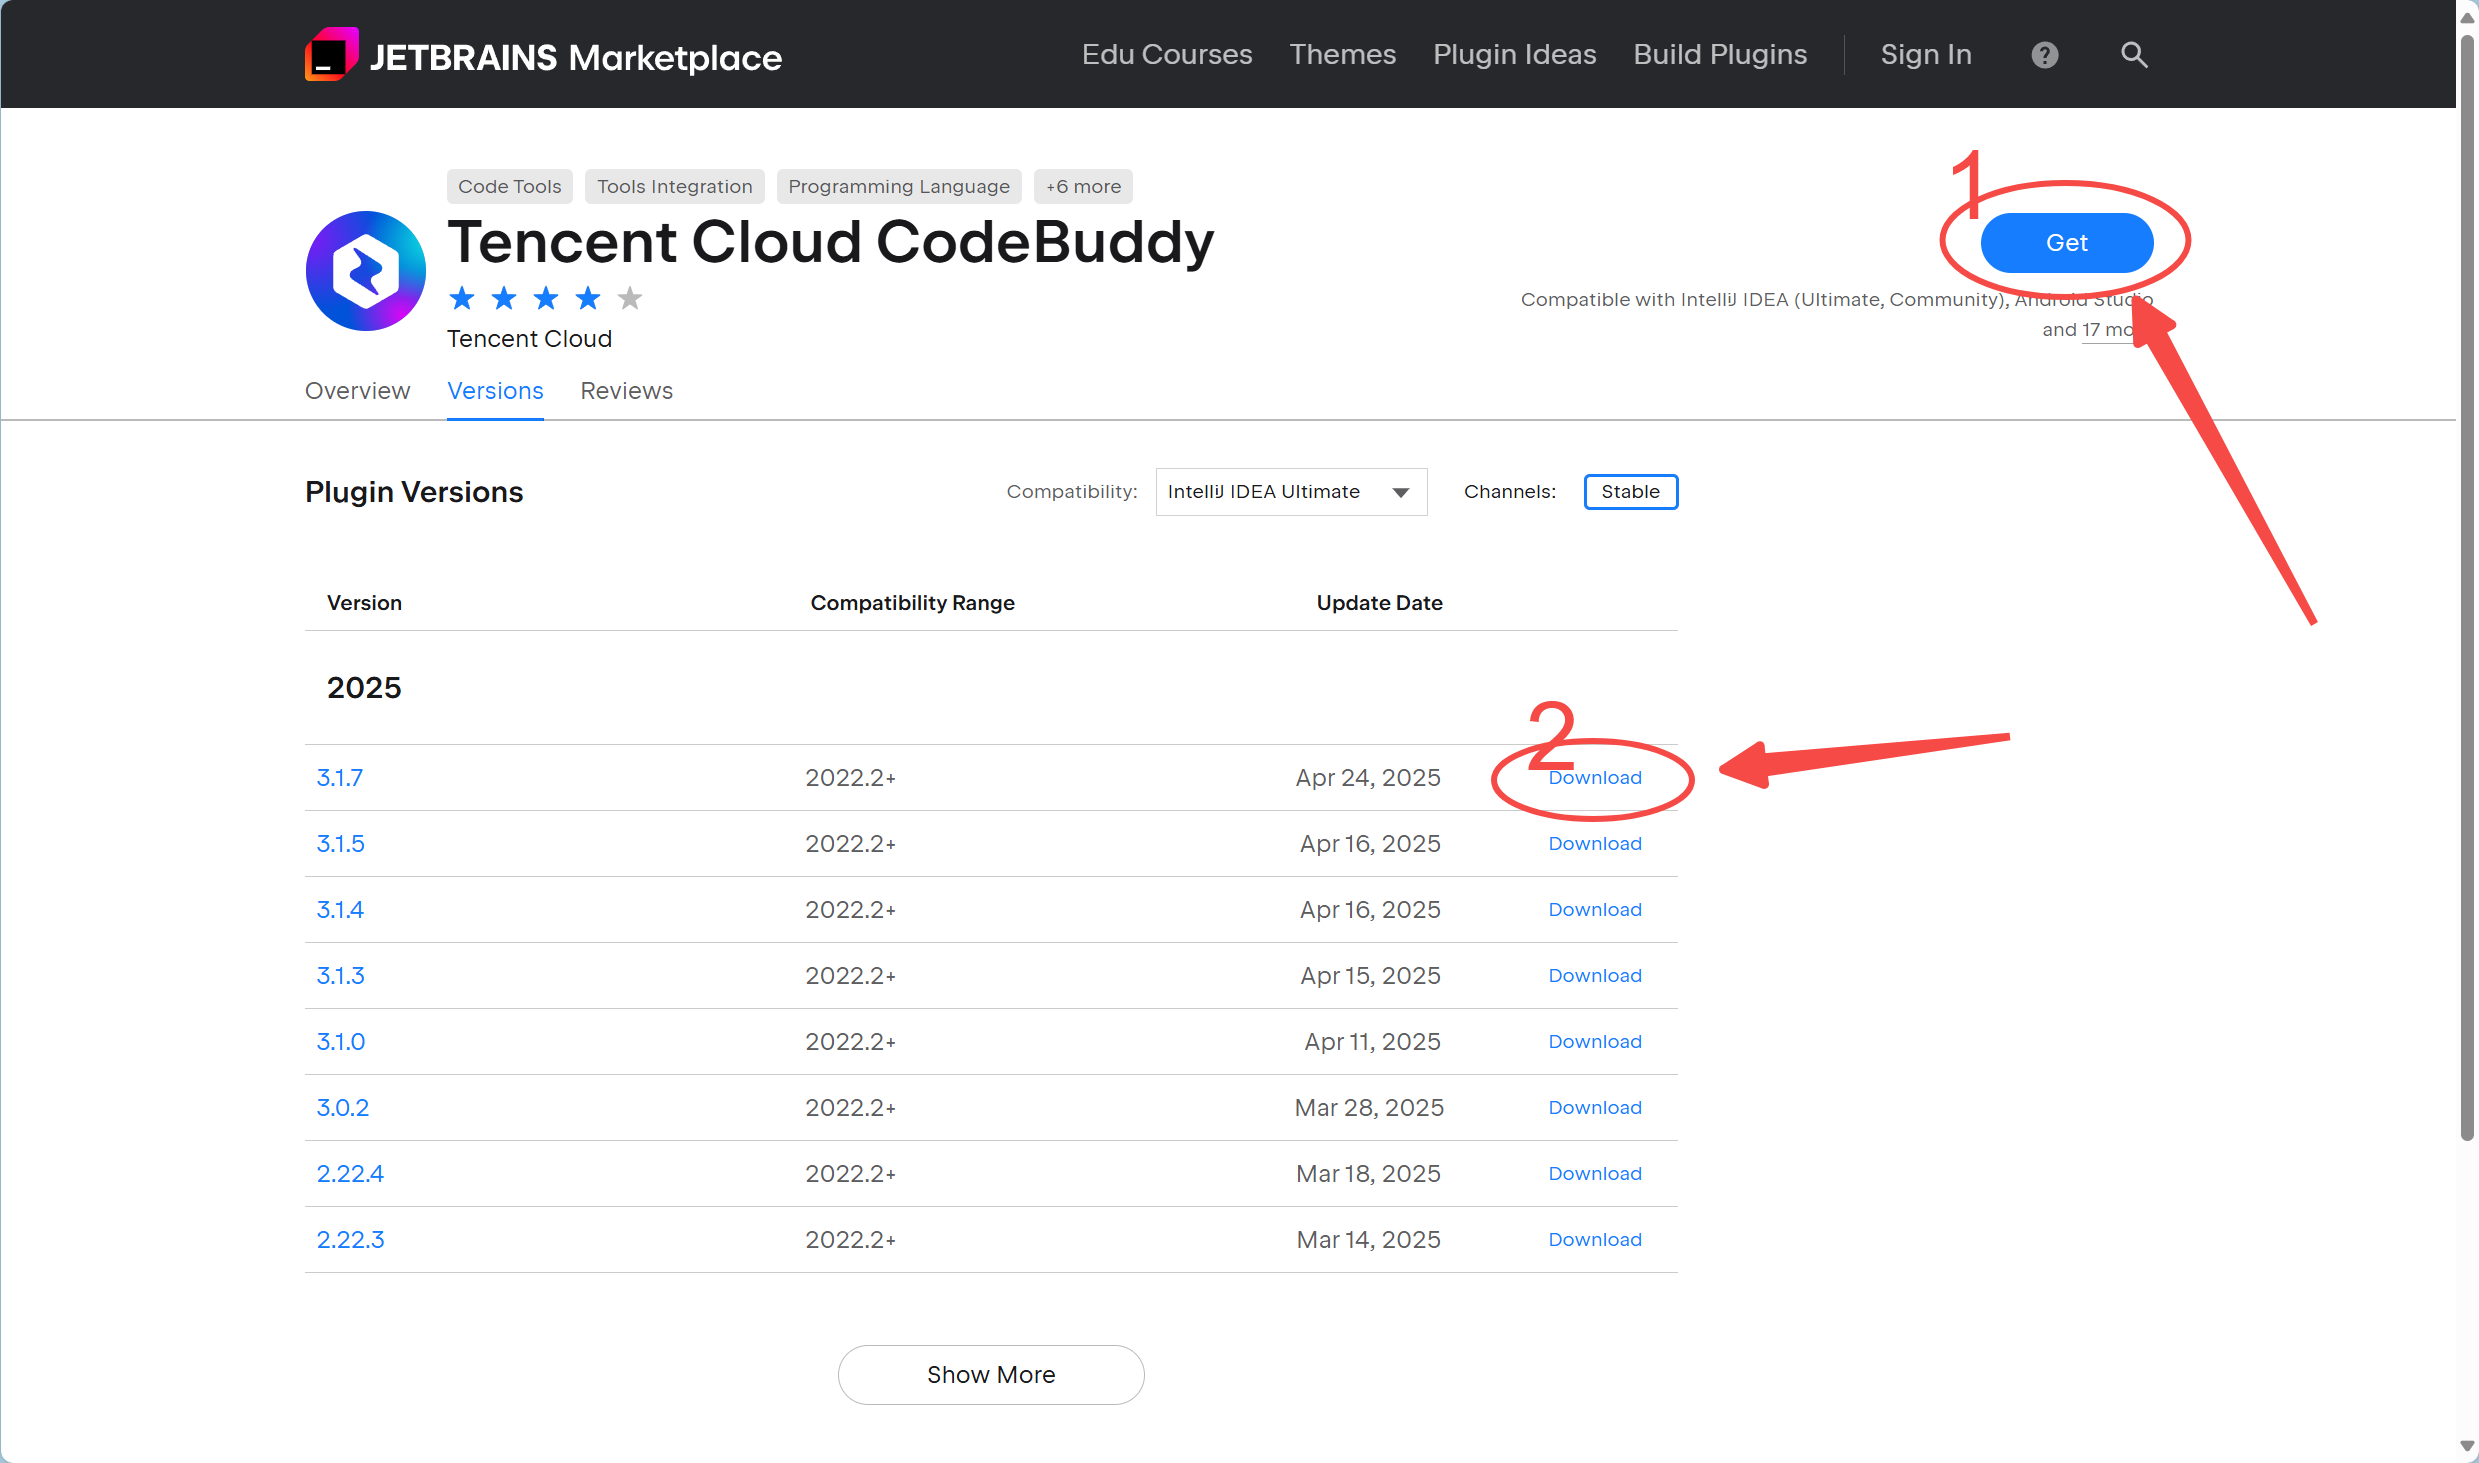
Task: Toggle the Stable channel filter
Action: click(x=1630, y=492)
